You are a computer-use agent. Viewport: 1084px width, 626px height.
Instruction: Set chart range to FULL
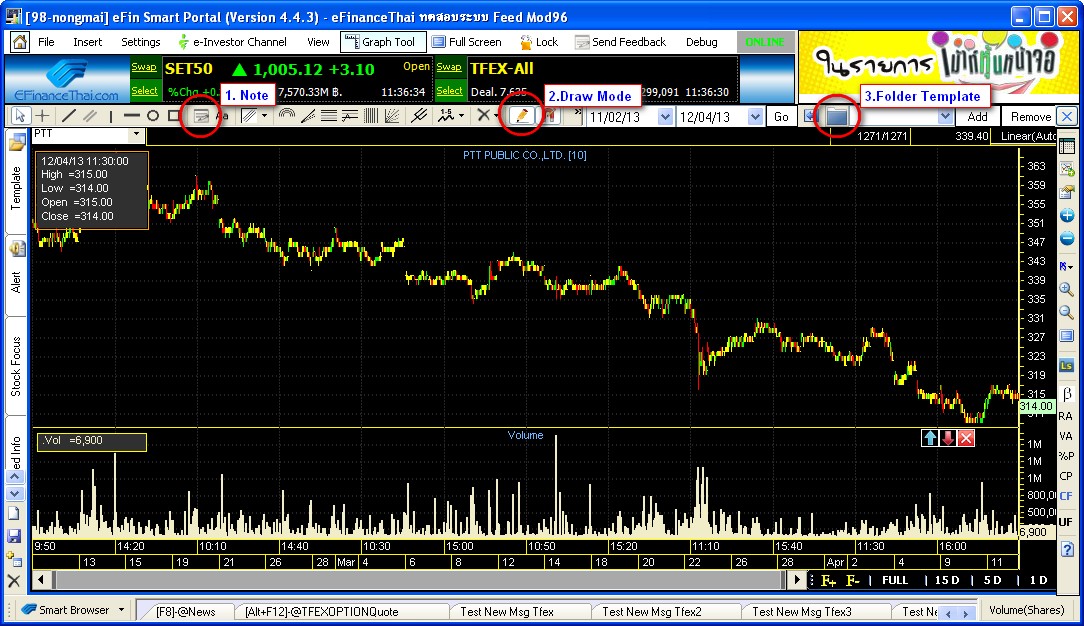pos(895,580)
